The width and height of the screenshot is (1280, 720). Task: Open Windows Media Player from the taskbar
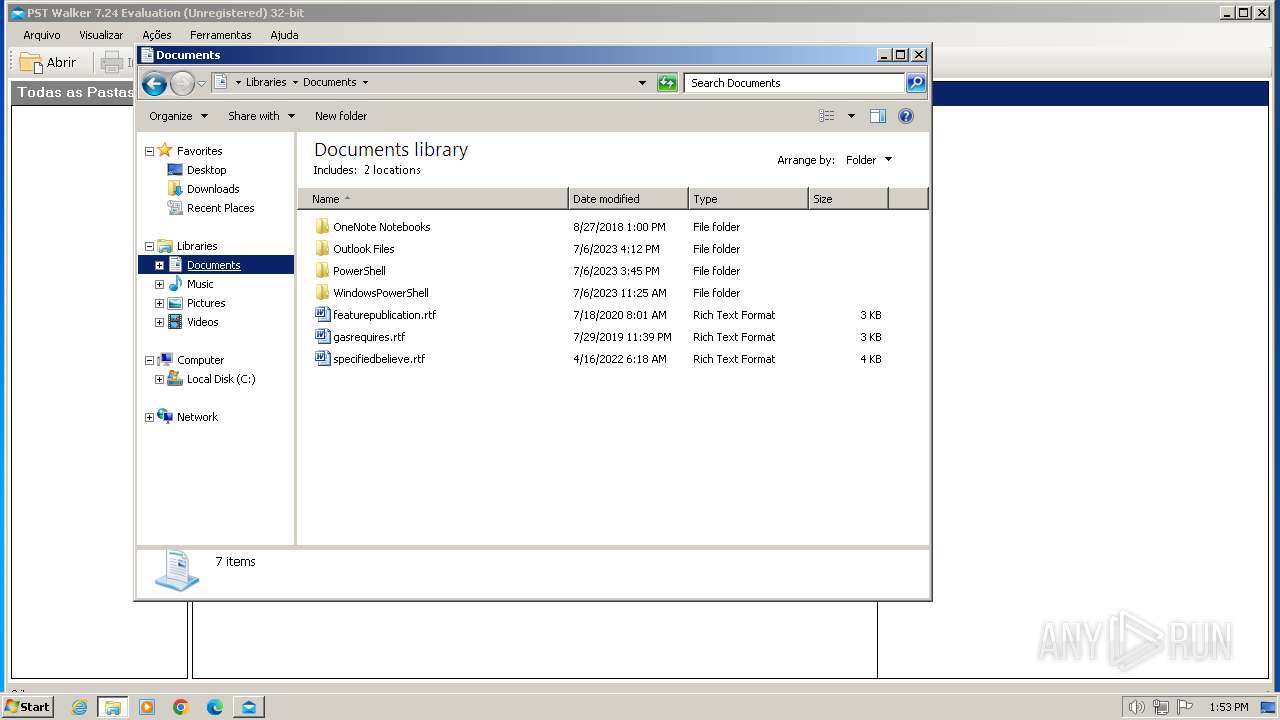pyautogui.click(x=147, y=707)
